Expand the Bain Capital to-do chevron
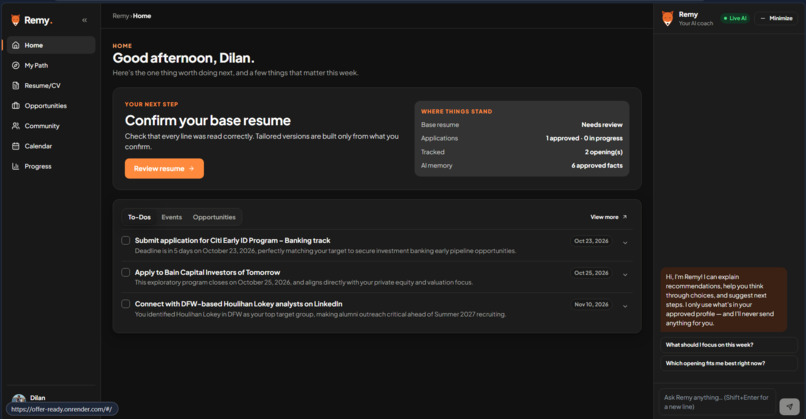 [x=625, y=275]
